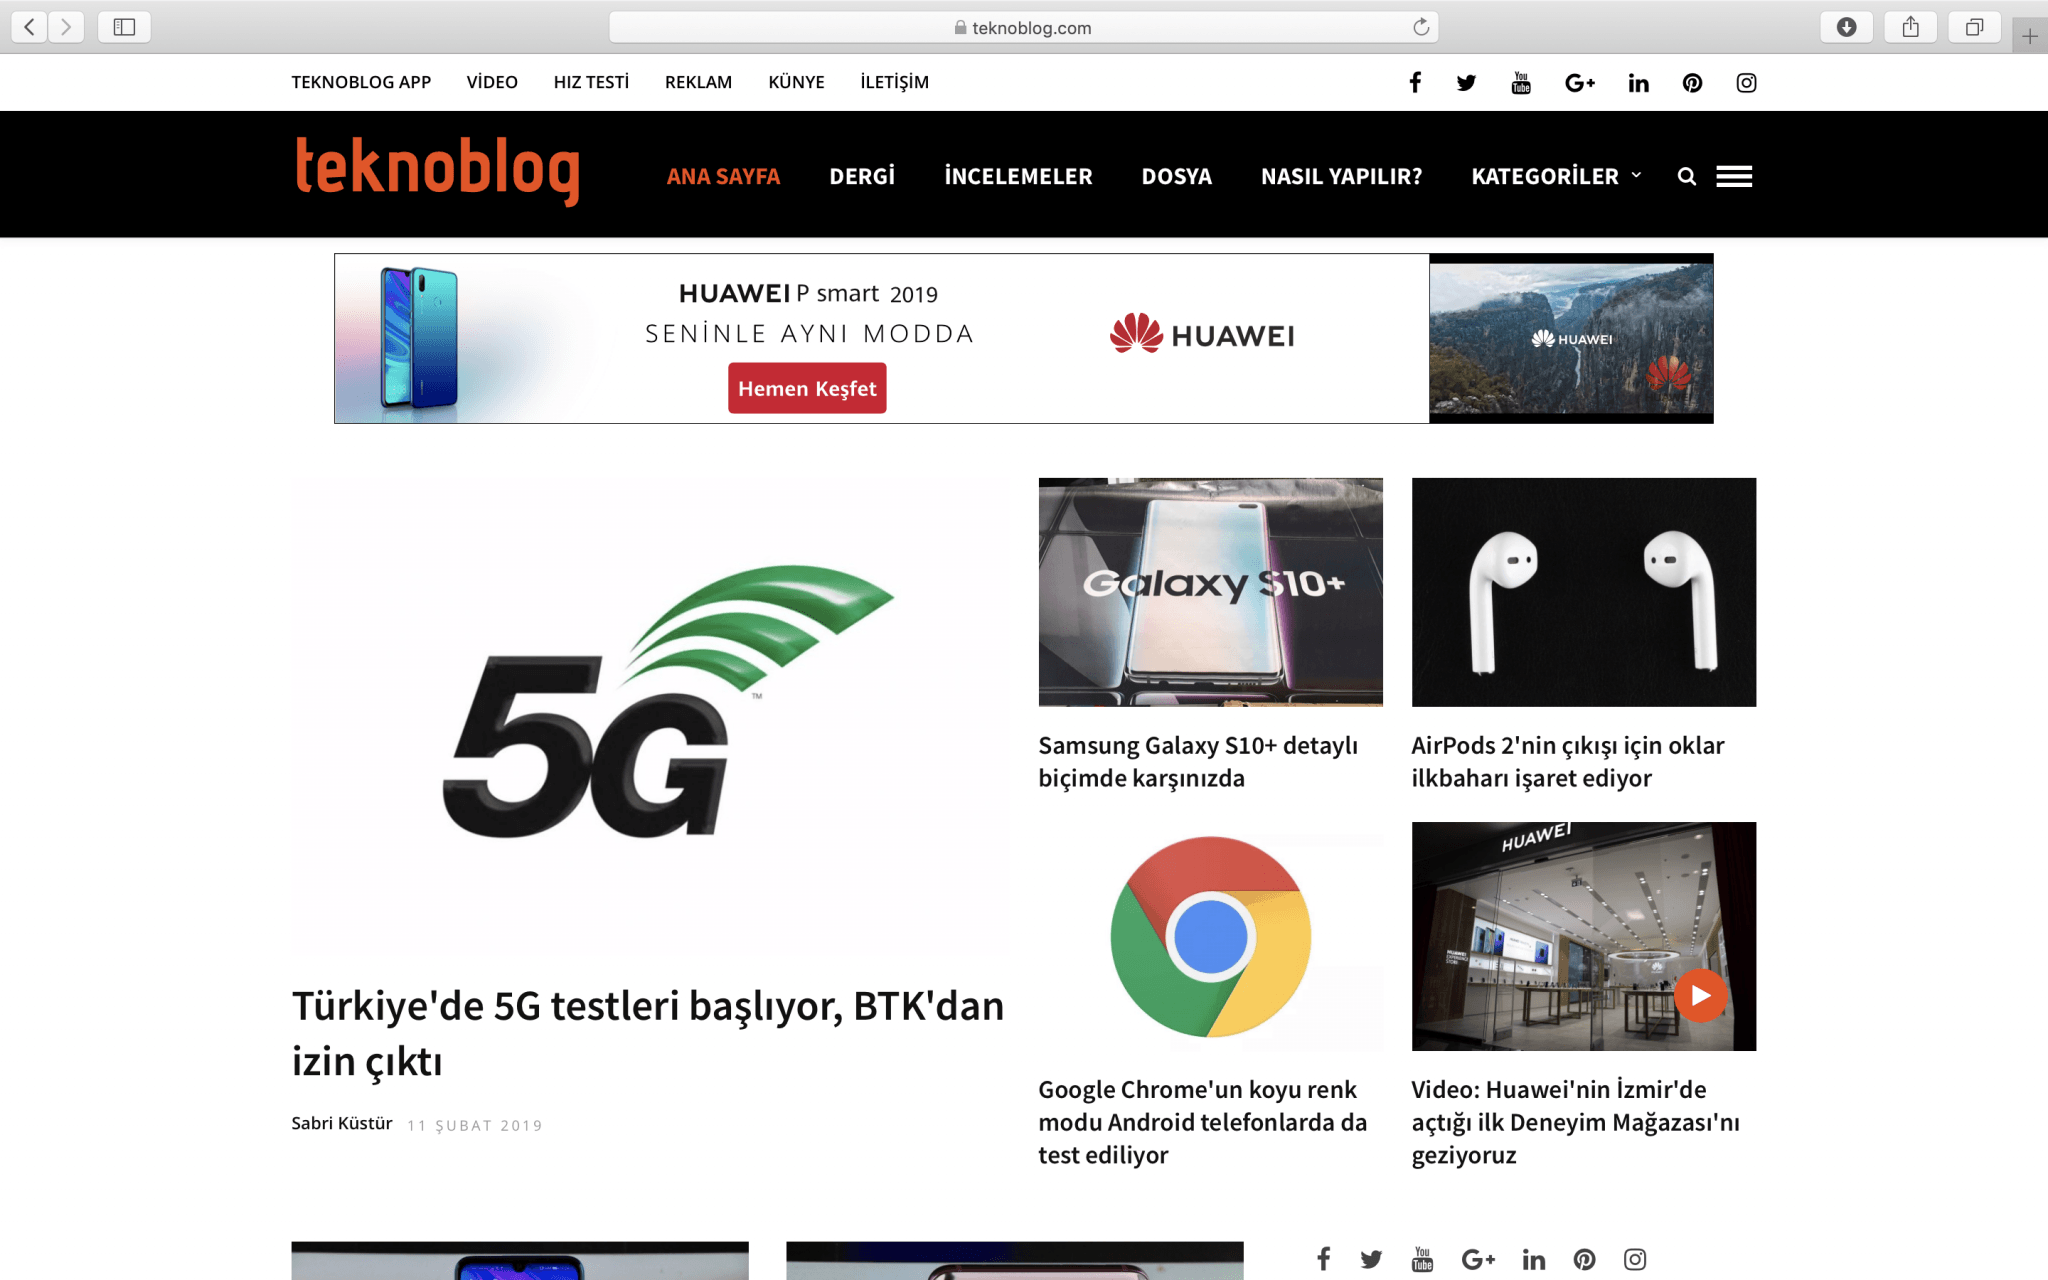Open the HIZ TESTİ link

(x=591, y=82)
